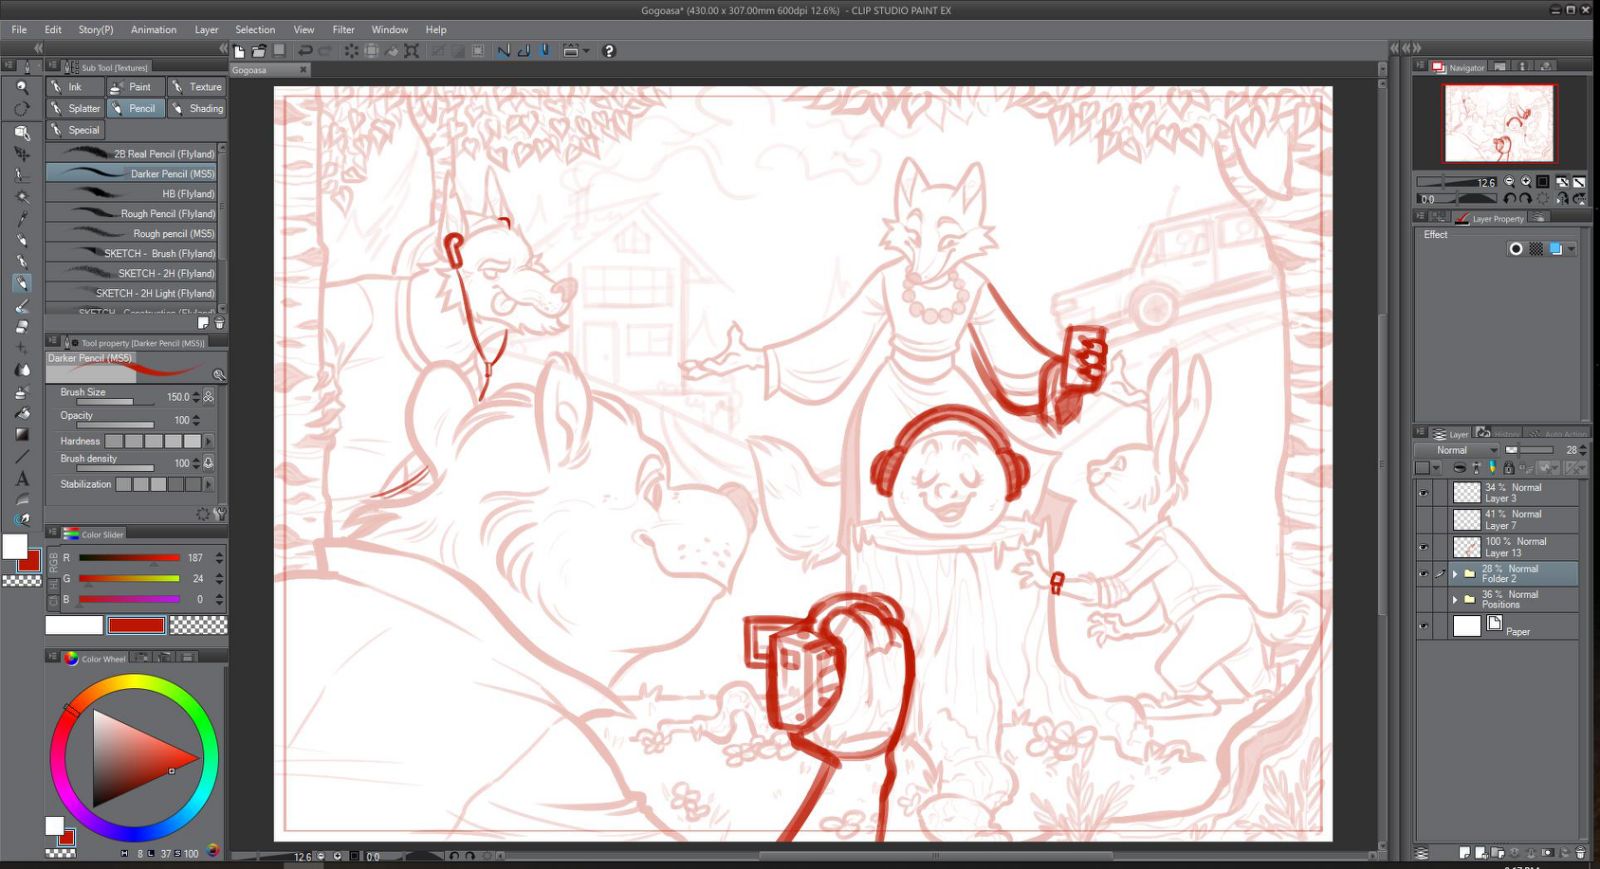1600x869 pixels.
Task: Click the Open file folder icon
Action: [259, 51]
